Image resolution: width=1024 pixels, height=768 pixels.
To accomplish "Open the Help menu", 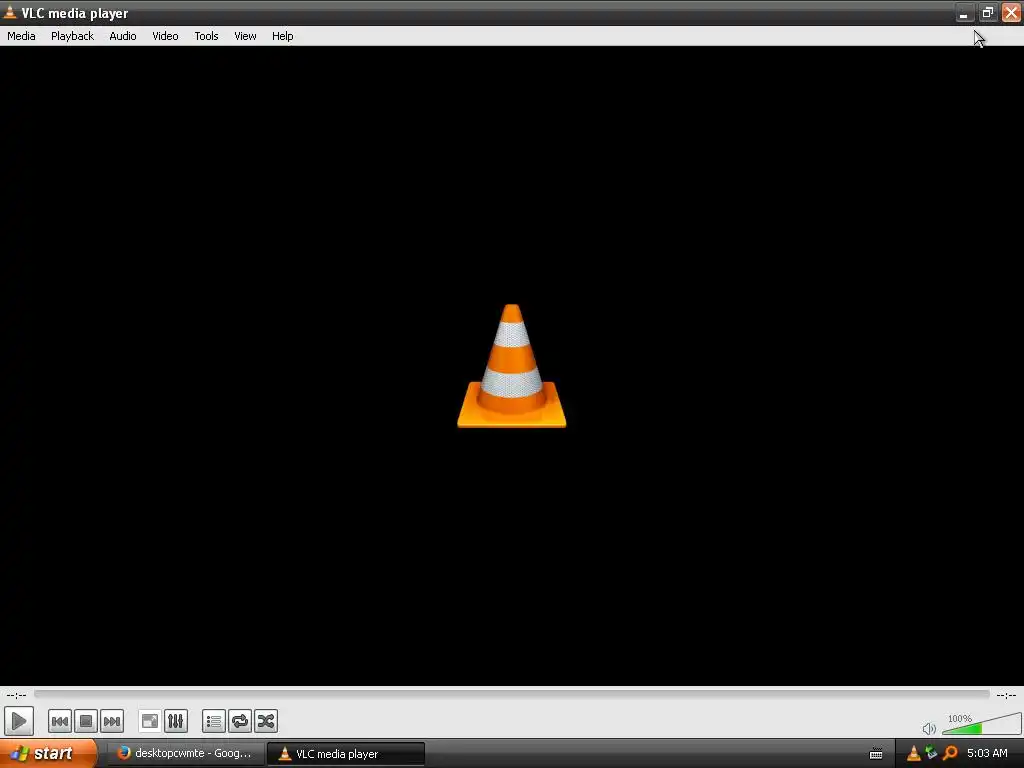I will click(x=282, y=36).
